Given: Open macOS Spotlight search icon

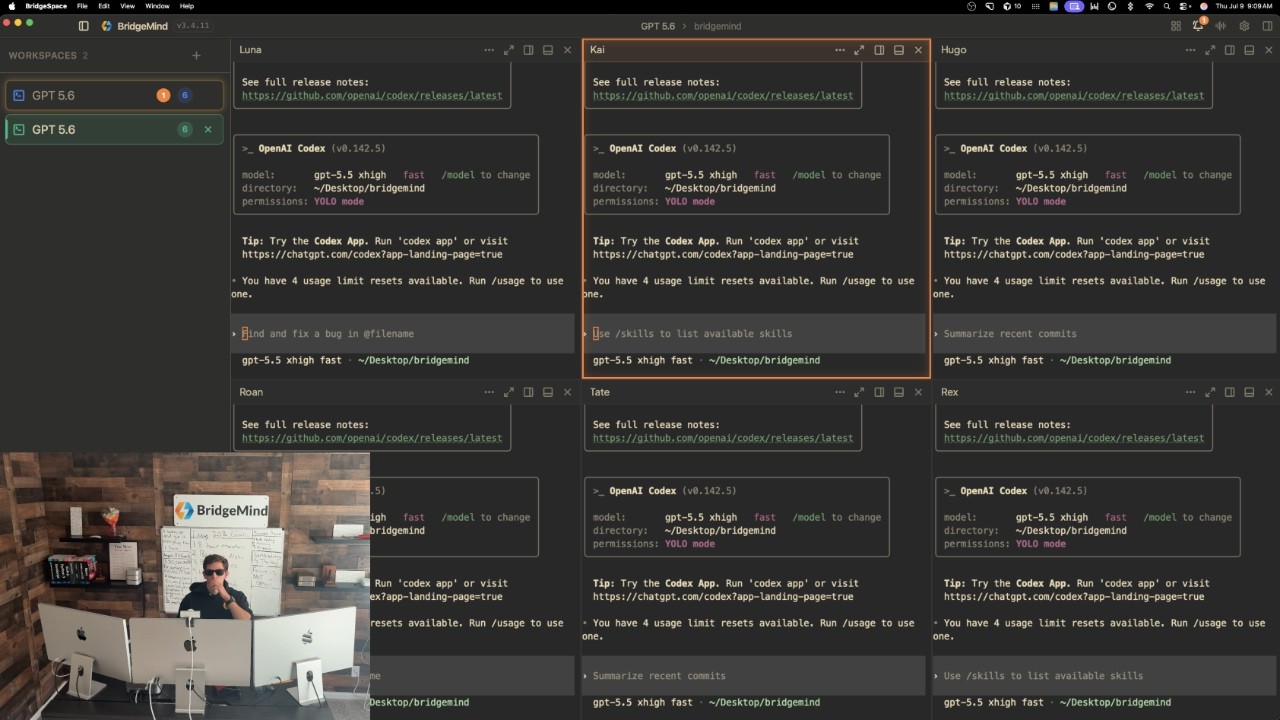Looking at the screenshot, I should (x=1166, y=6).
